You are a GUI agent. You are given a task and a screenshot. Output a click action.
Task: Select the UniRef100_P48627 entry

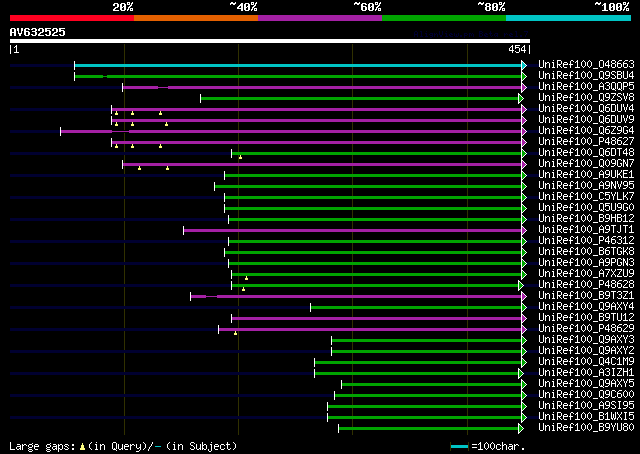point(586,142)
